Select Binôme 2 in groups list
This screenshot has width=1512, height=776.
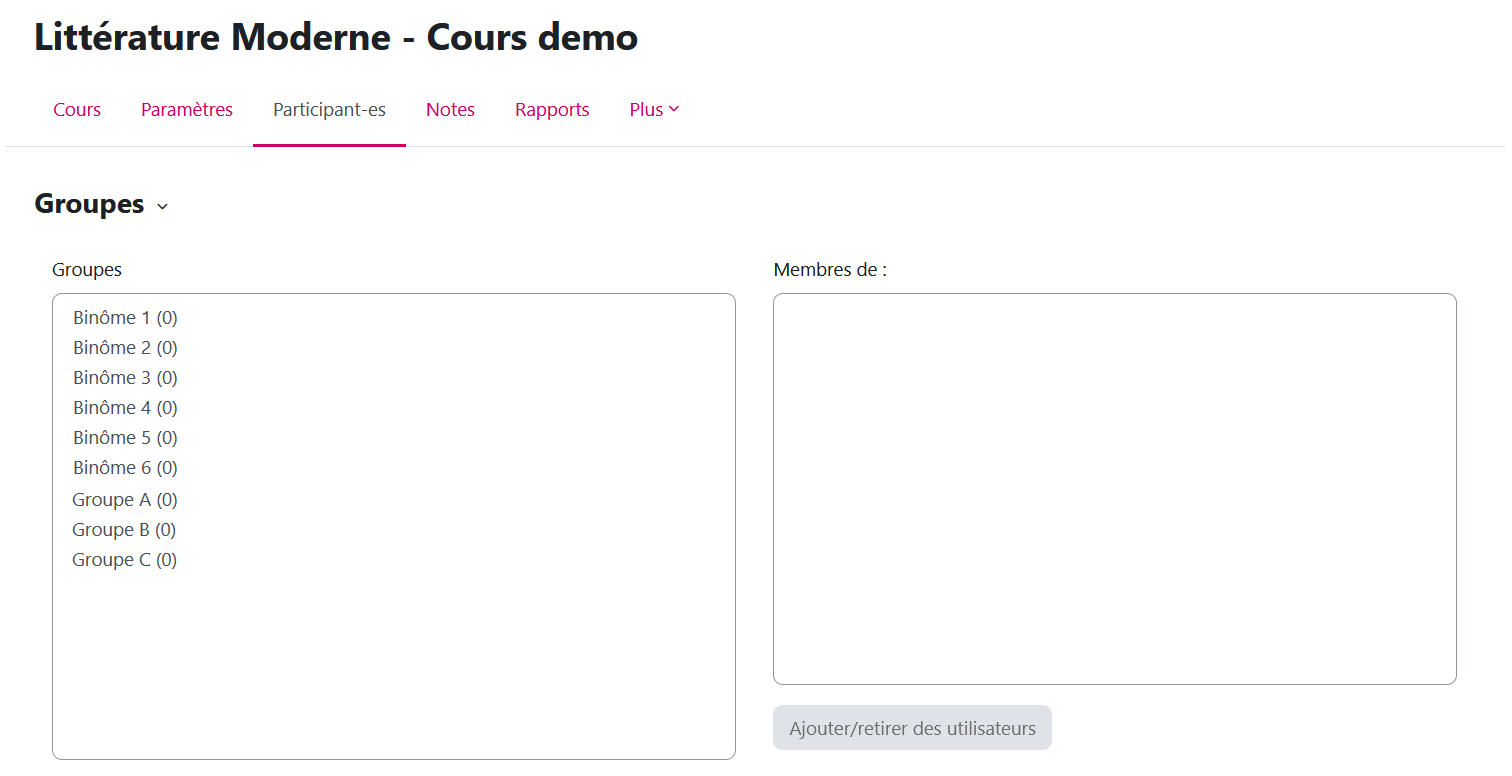[x=125, y=348]
